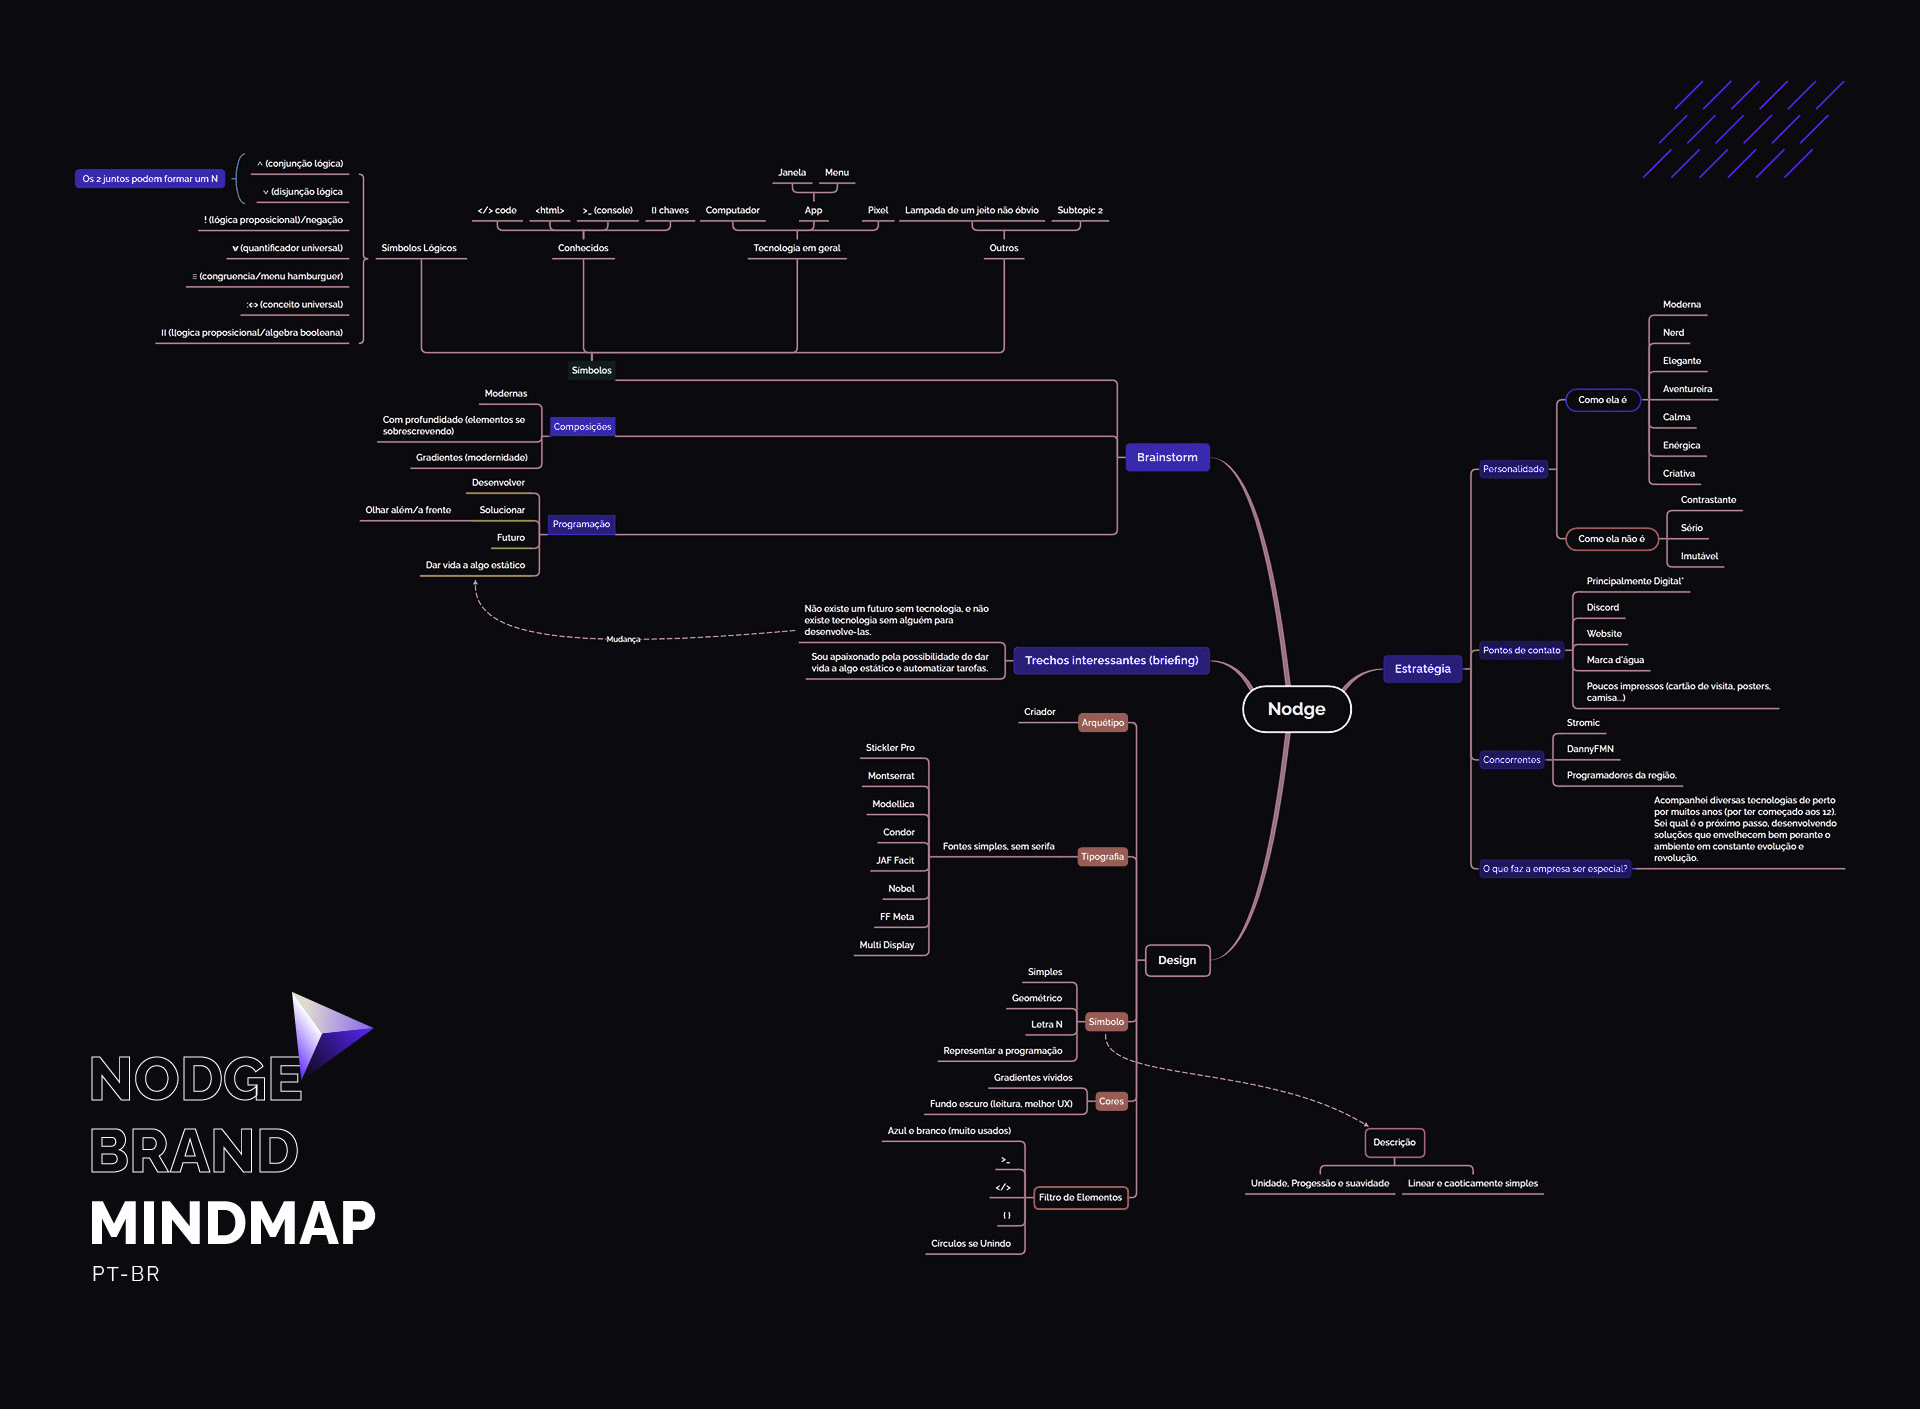Screen dimensions: 1920x1409
Task: Click the '<html>' topic
Action: click(x=549, y=210)
